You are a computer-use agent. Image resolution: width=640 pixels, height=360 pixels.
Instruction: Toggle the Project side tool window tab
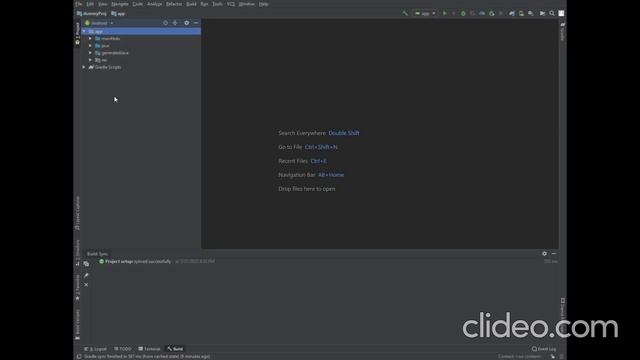77,33
